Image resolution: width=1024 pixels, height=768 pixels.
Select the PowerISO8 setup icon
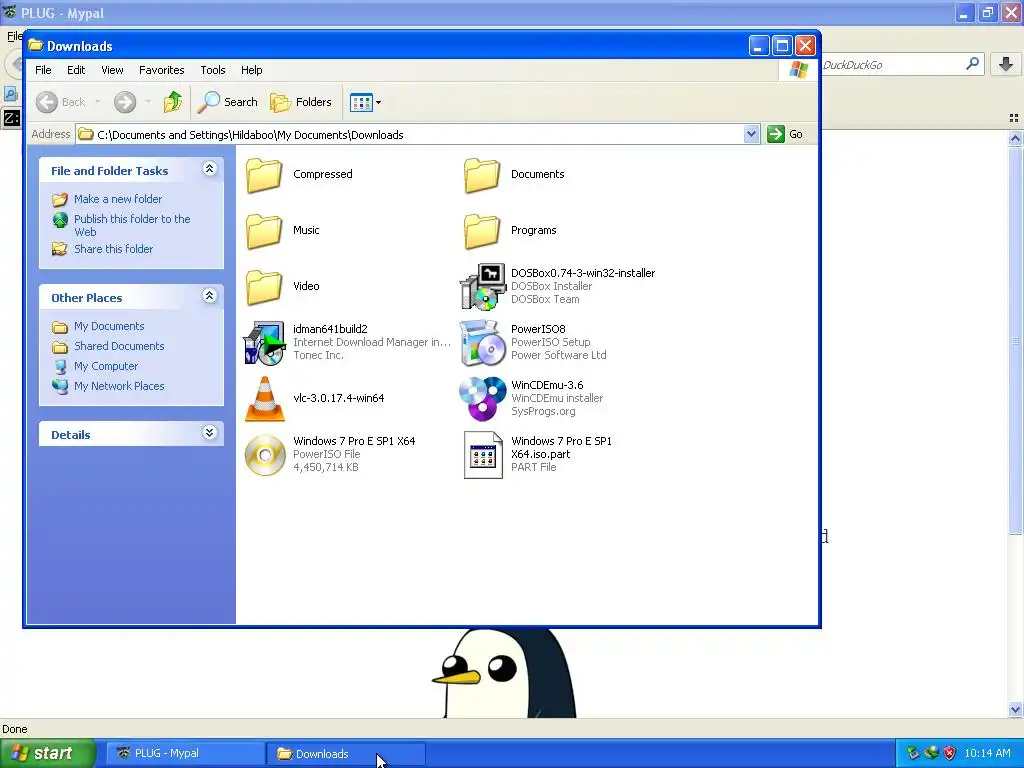click(483, 343)
